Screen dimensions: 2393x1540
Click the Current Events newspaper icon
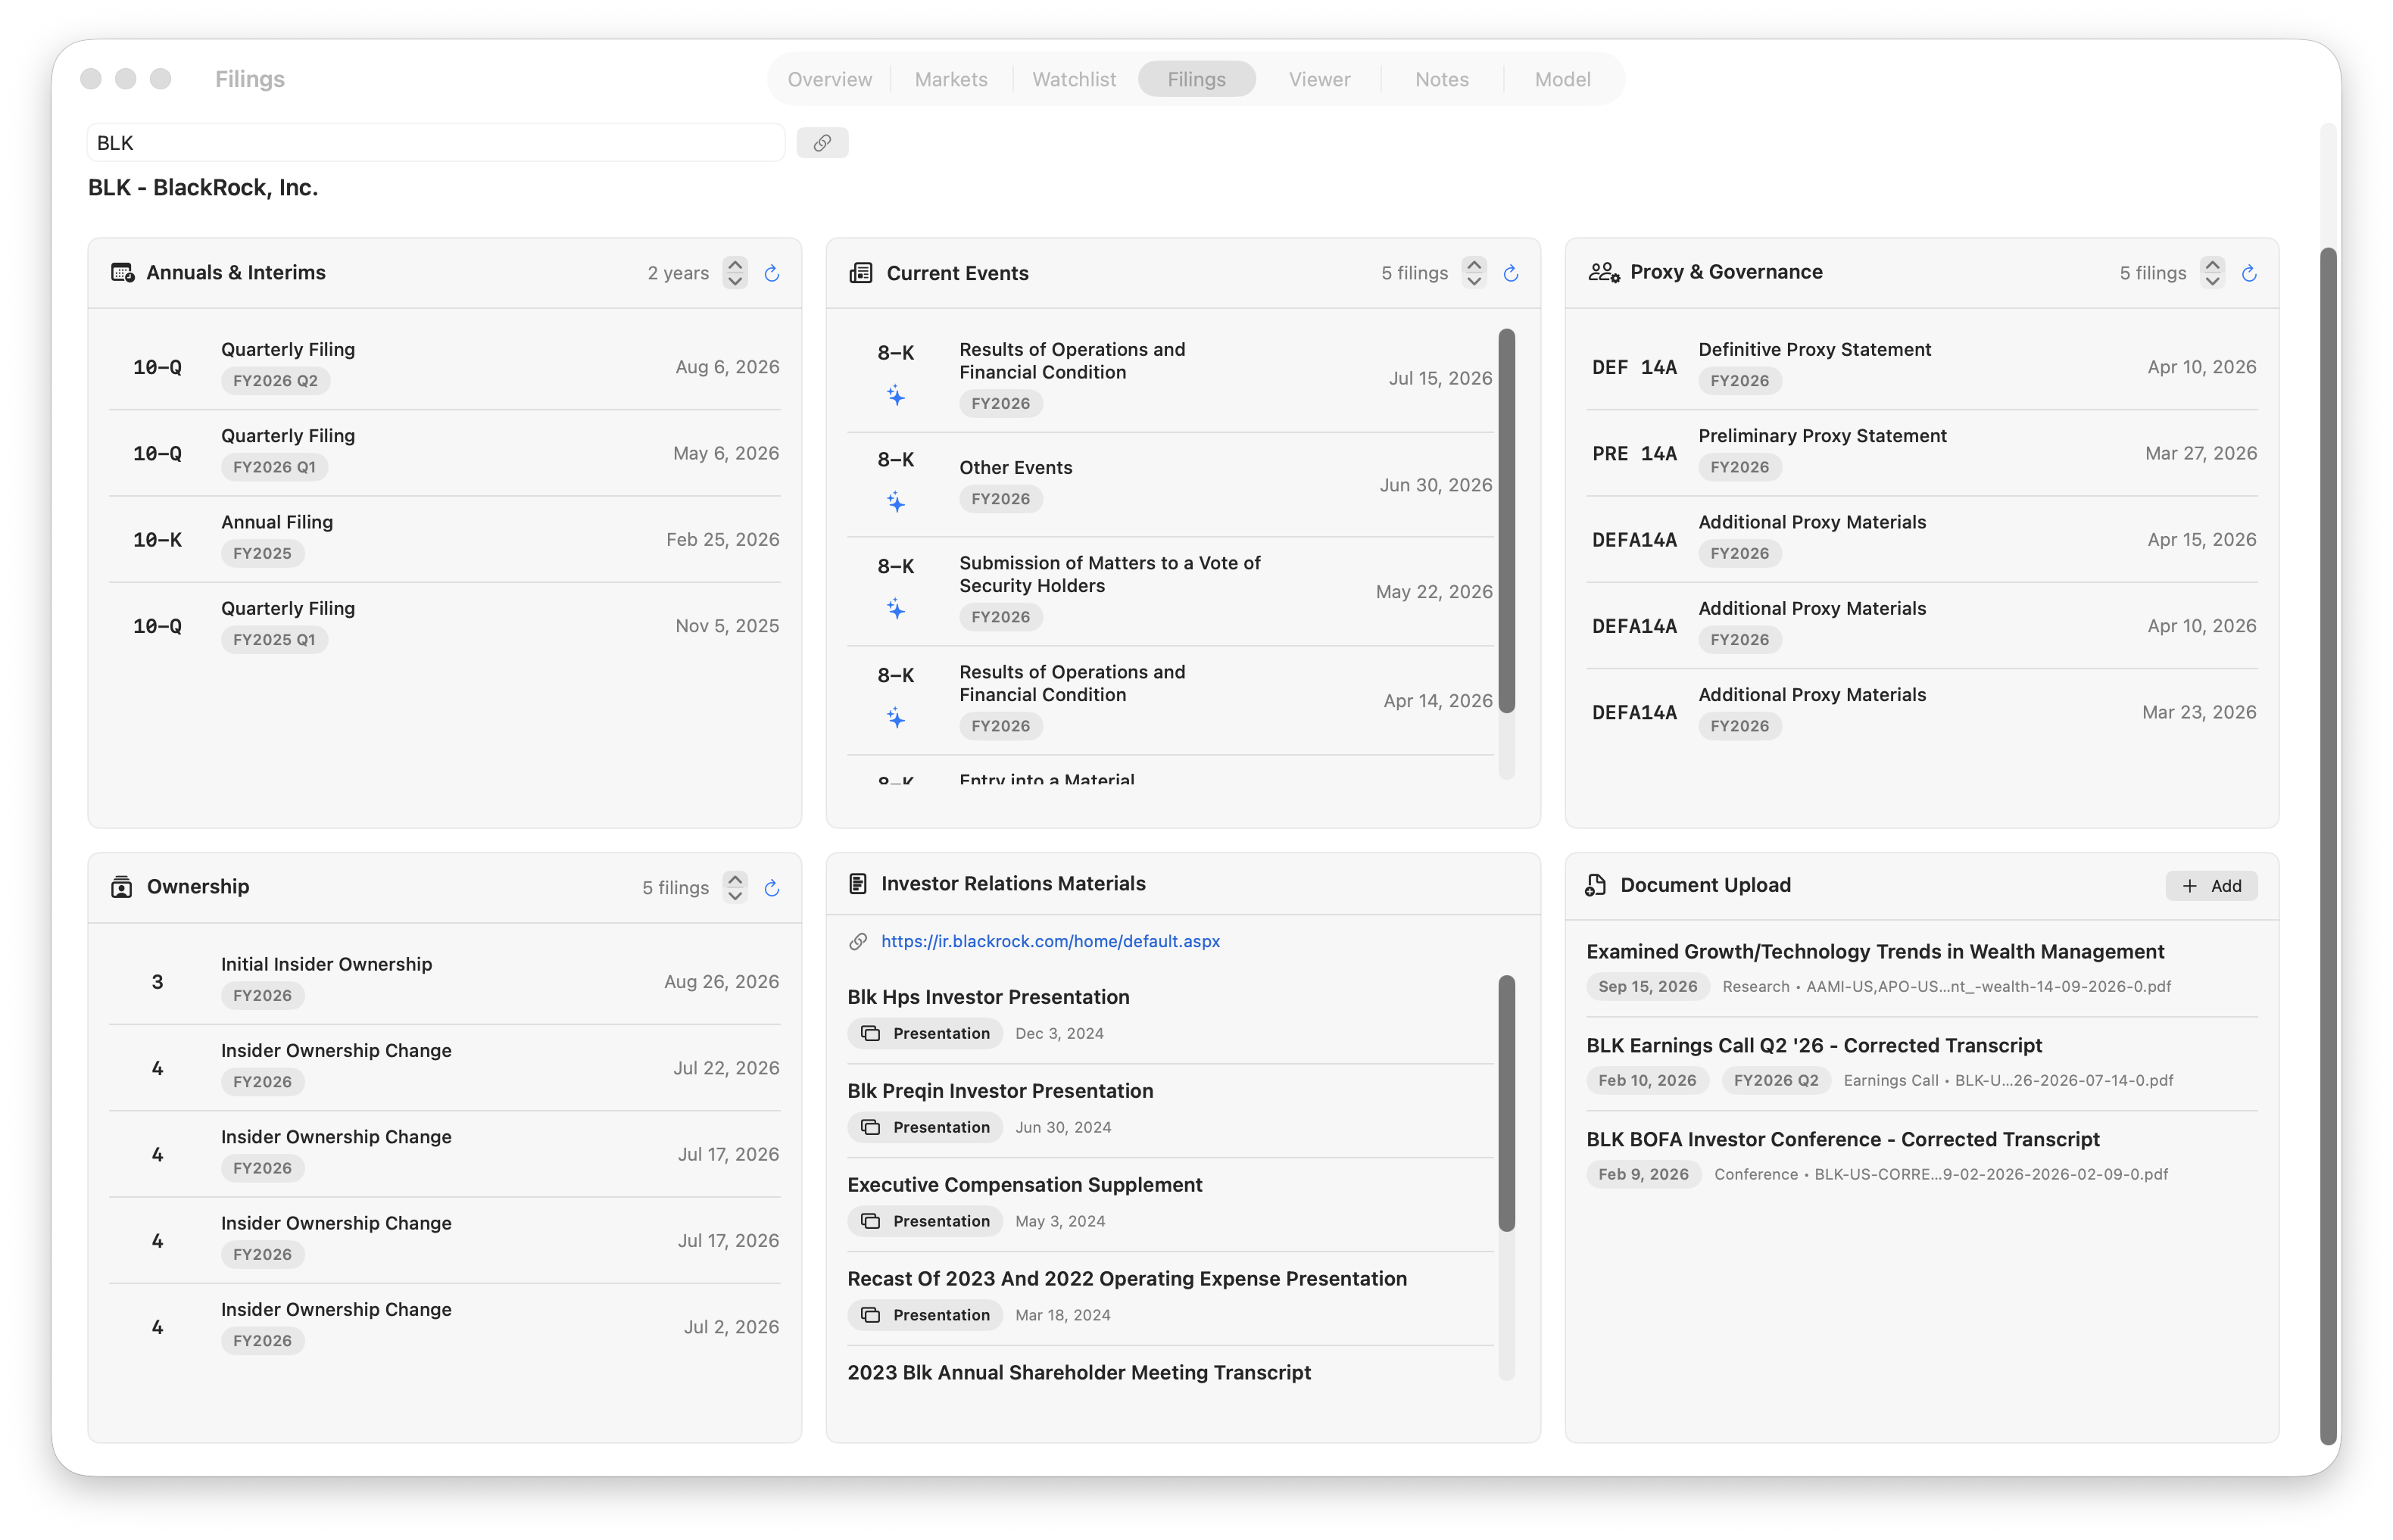[x=861, y=273]
